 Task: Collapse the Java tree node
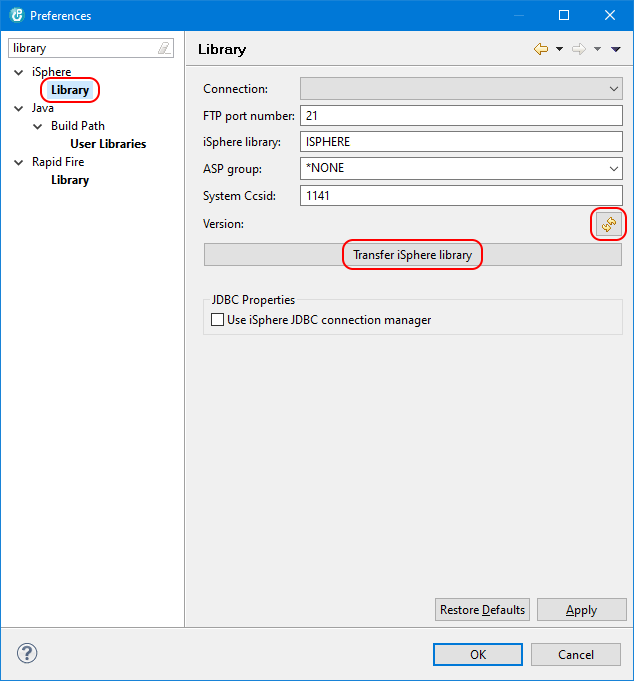19,109
